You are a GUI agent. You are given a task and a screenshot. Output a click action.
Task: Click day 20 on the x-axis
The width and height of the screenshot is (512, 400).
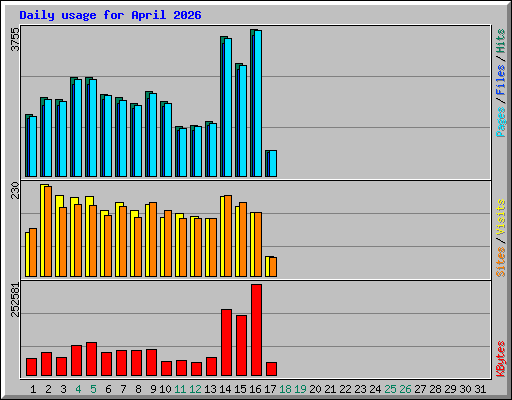[315, 389]
